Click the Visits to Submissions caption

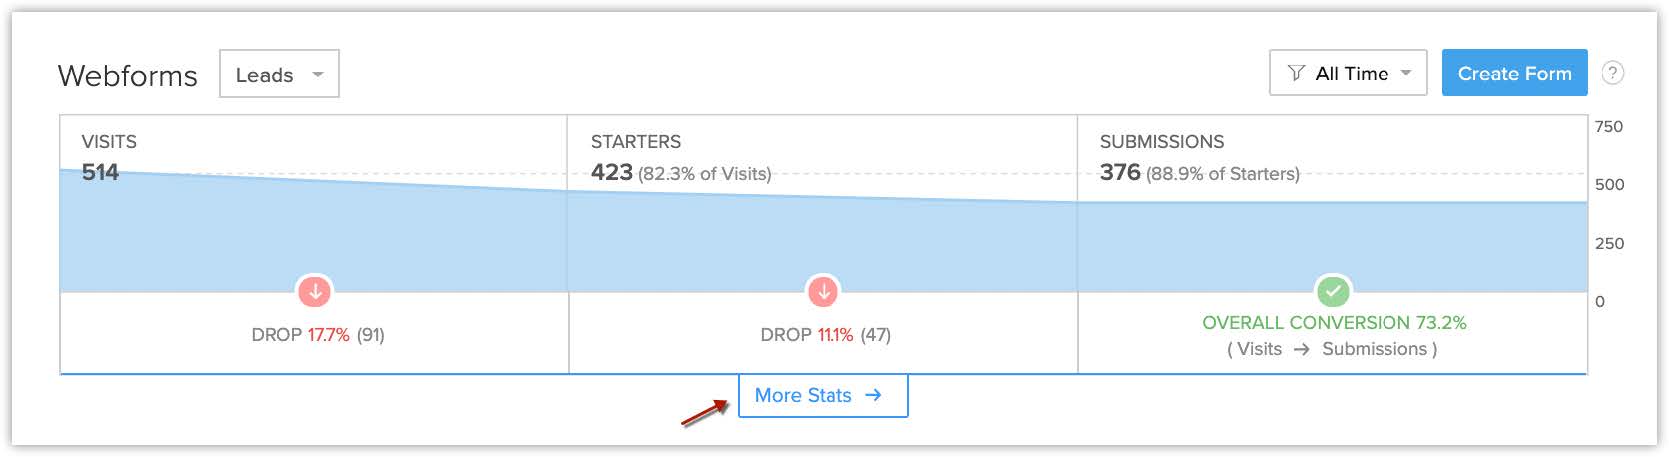1331,349
